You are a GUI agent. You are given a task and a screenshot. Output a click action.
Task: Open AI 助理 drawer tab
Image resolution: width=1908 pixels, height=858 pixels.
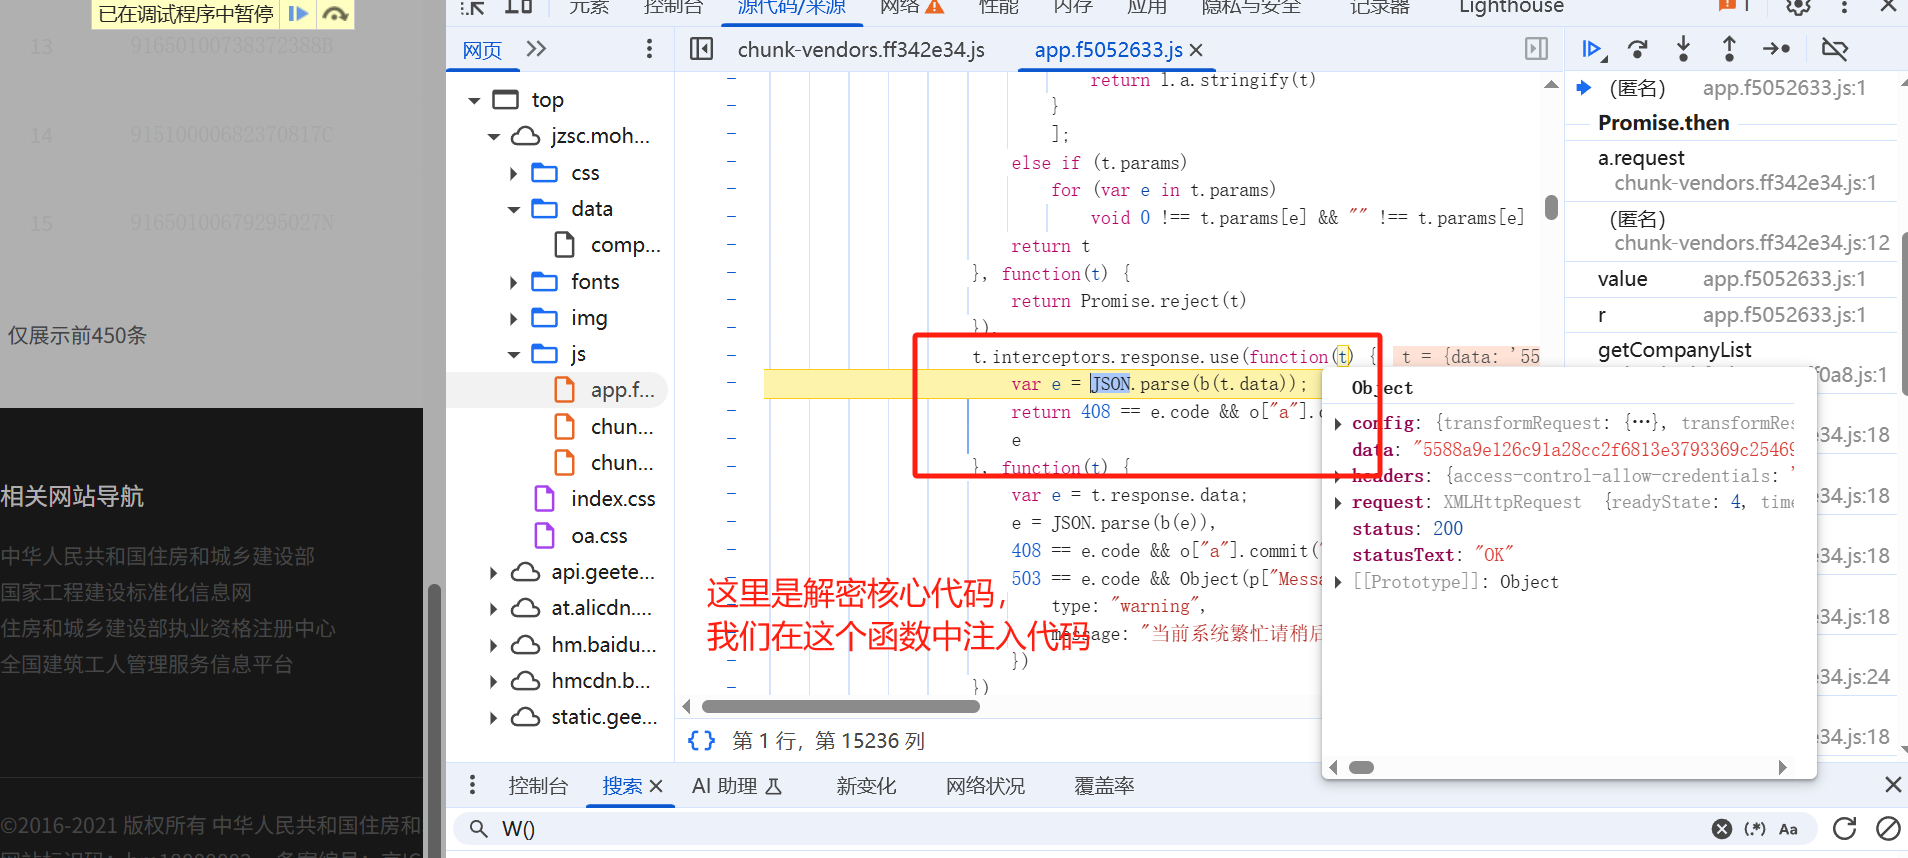coord(737,786)
